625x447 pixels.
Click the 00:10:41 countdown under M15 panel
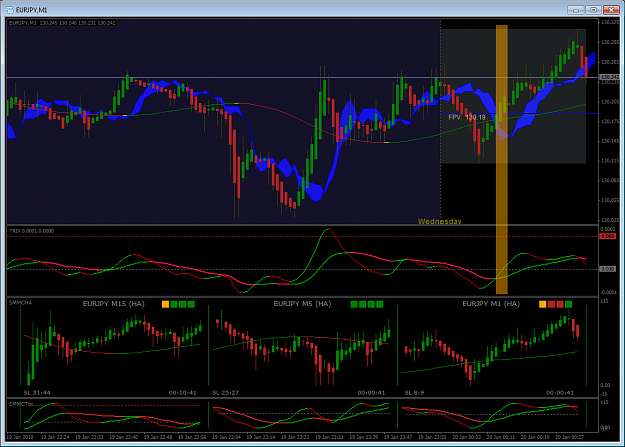(183, 393)
